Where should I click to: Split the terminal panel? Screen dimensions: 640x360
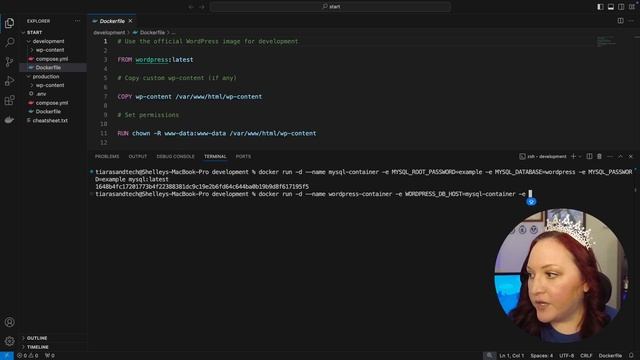click(x=589, y=156)
